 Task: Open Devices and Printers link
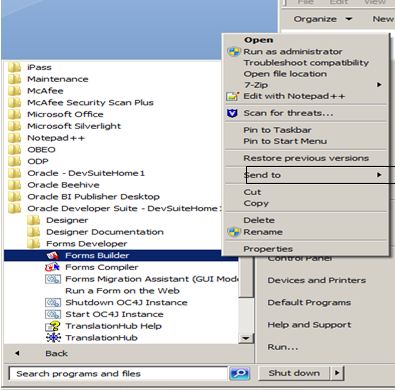(x=317, y=280)
